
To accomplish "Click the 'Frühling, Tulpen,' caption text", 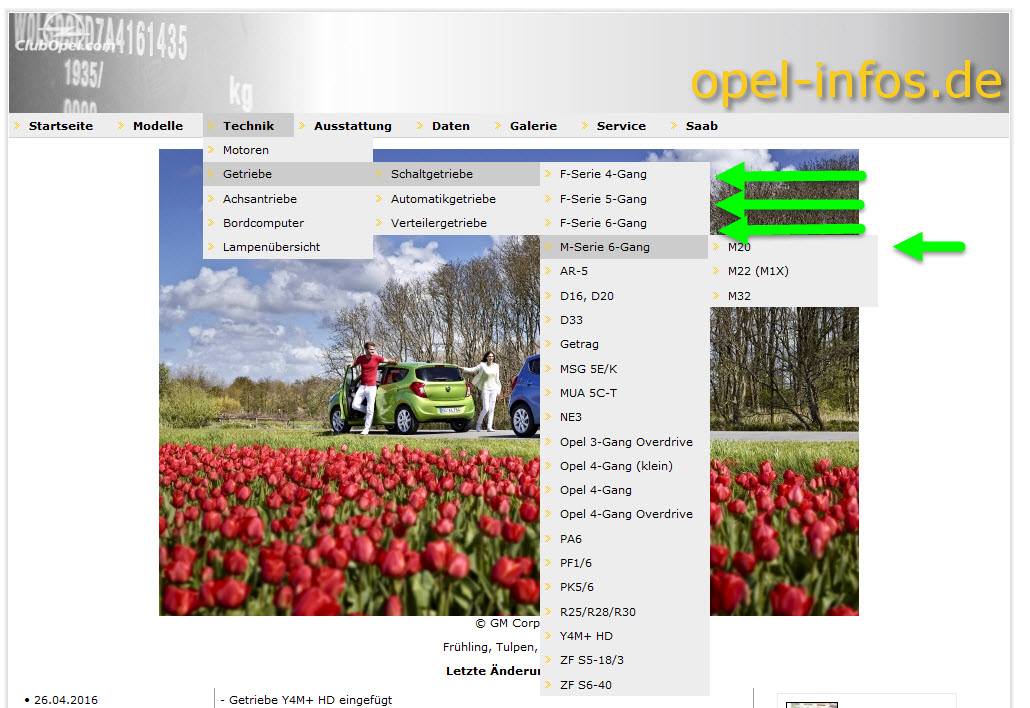I will (x=490, y=647).
